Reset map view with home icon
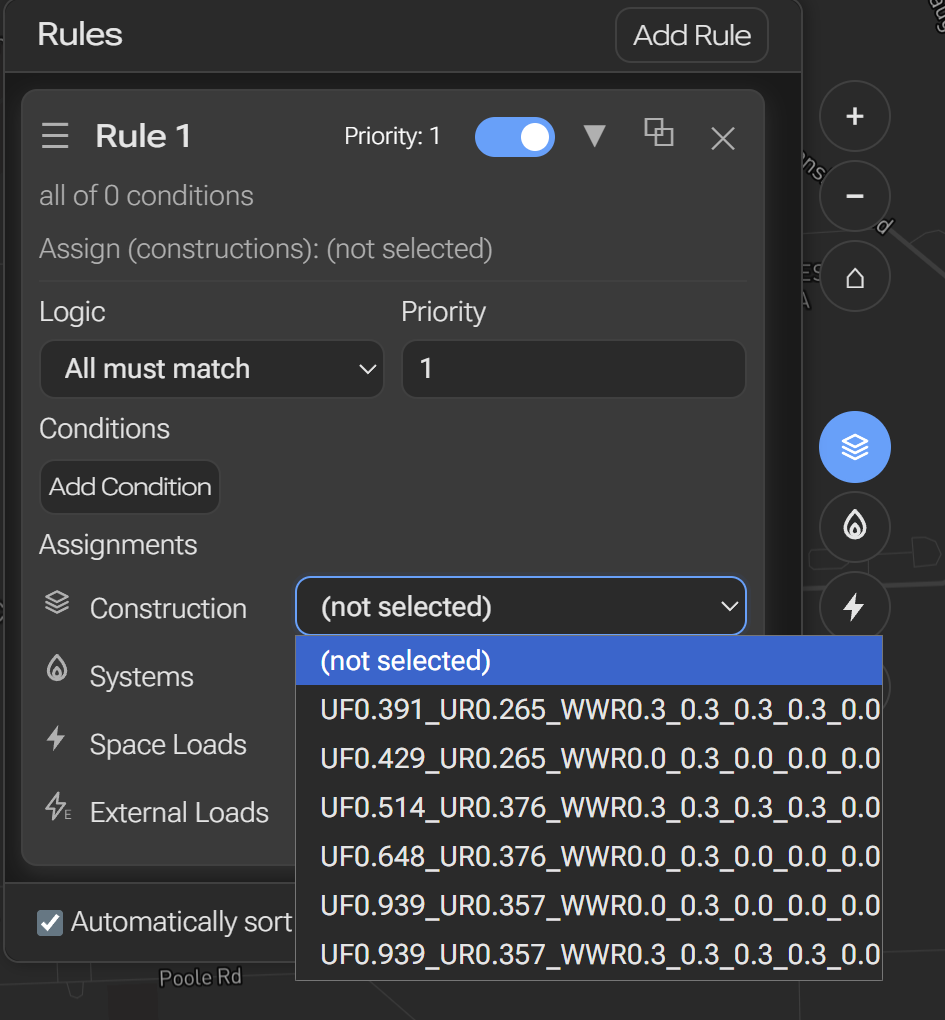945x1020 pixels. [854, 277]
